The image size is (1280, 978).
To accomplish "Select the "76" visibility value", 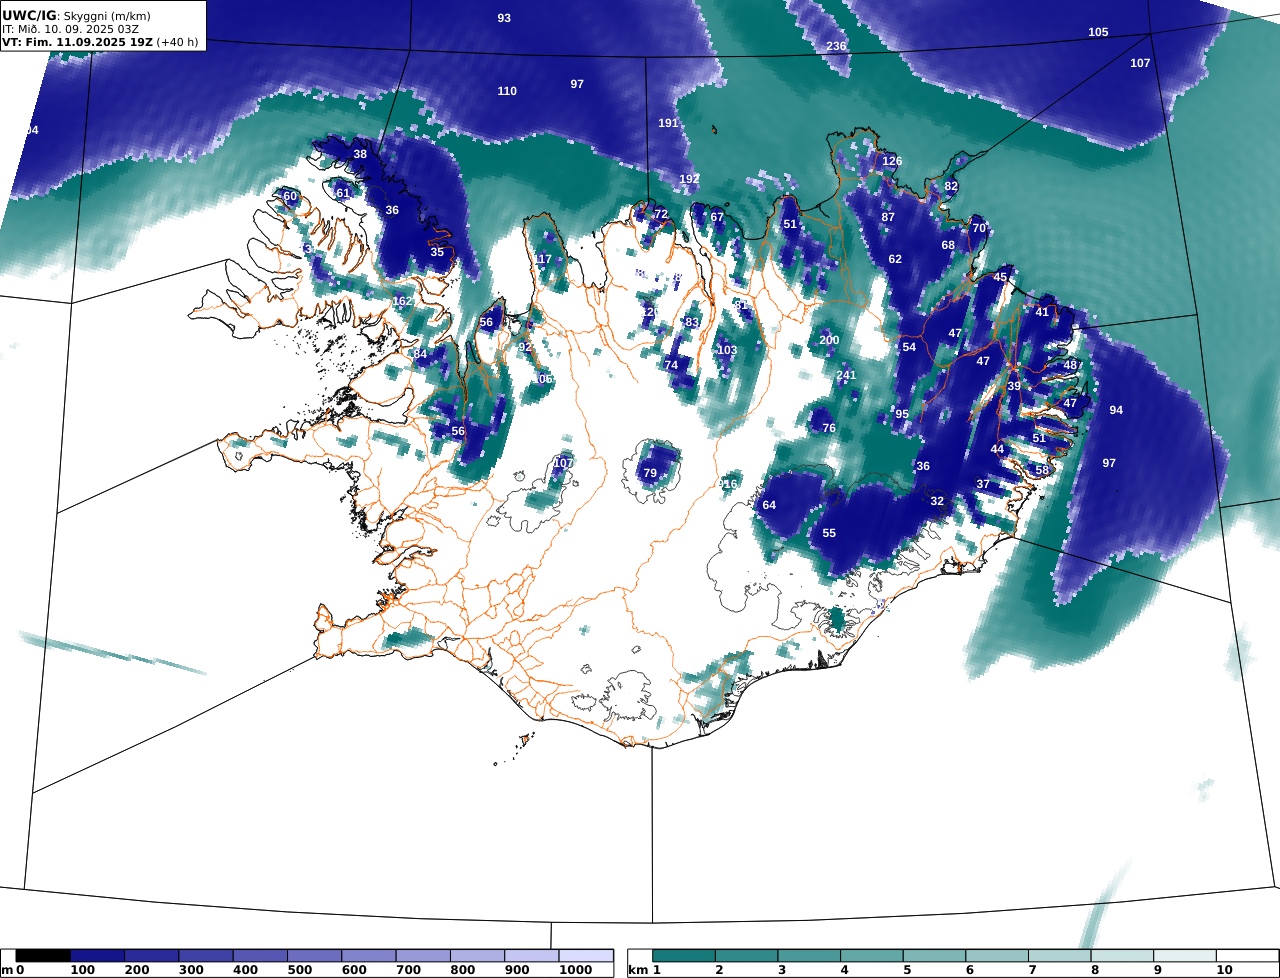I will tap(829, 428).
